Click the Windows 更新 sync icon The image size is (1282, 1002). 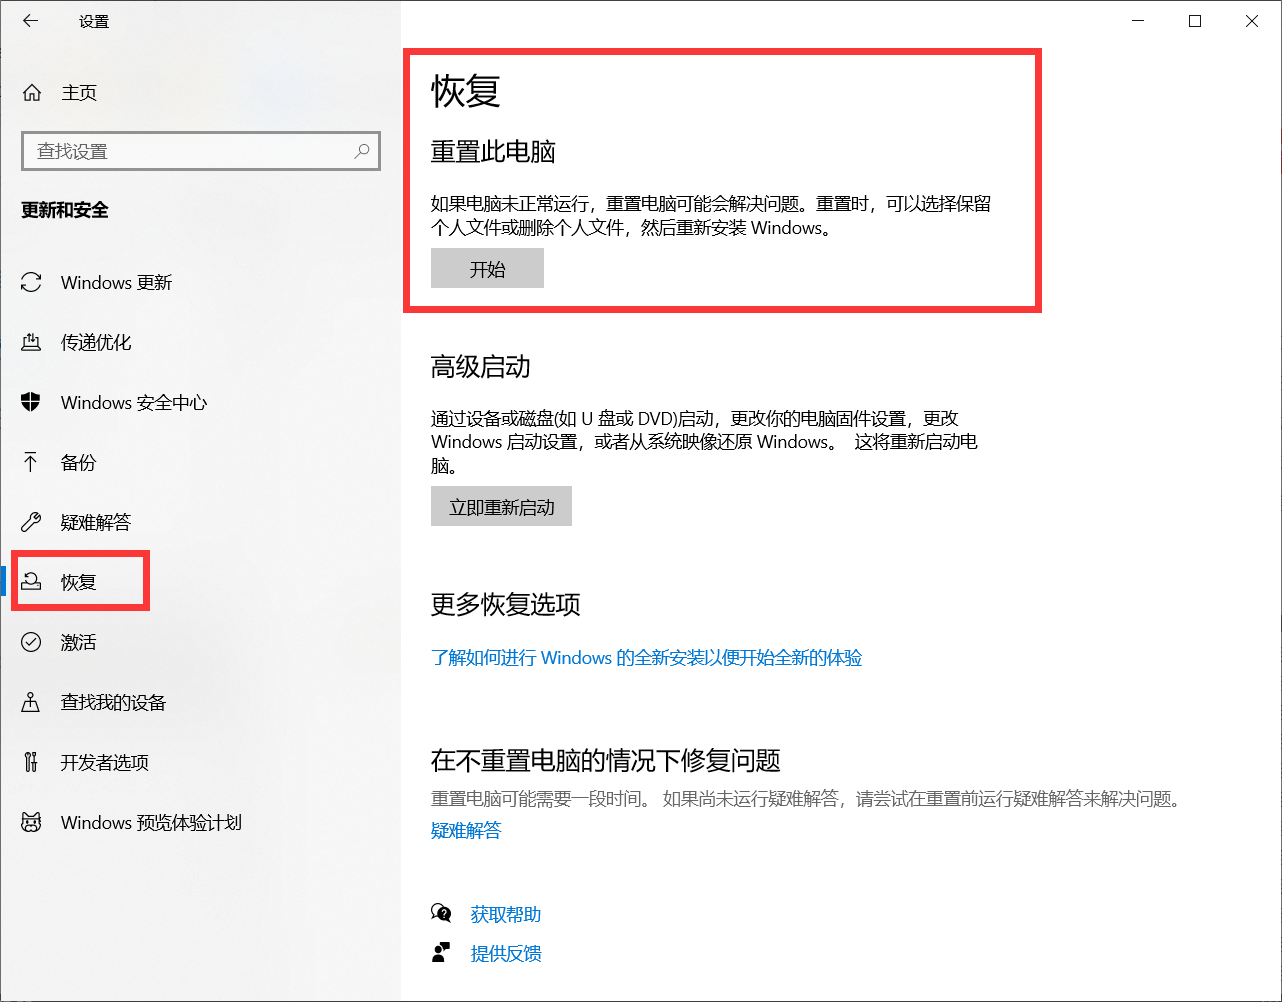pos(31,283)
